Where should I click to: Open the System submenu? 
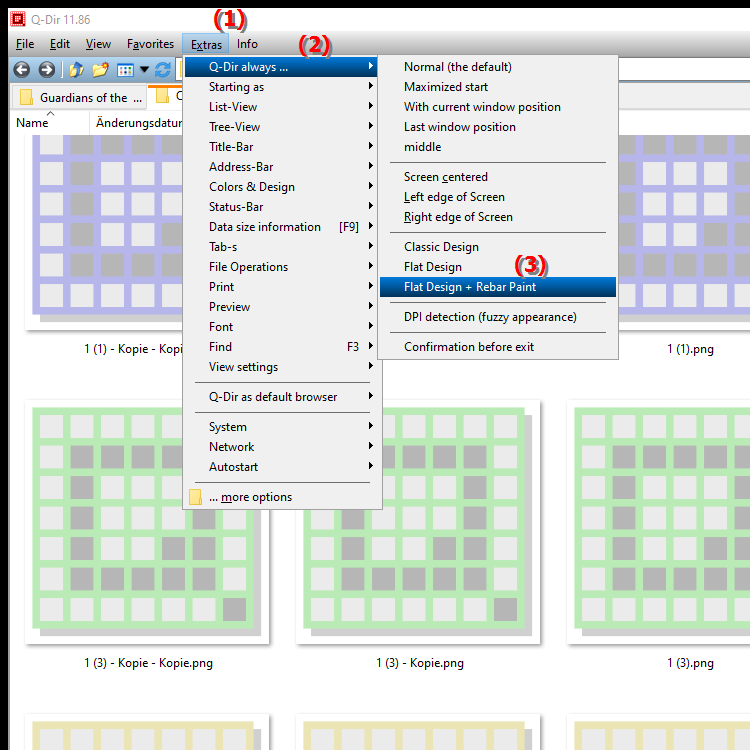click(x=281, y=427)
